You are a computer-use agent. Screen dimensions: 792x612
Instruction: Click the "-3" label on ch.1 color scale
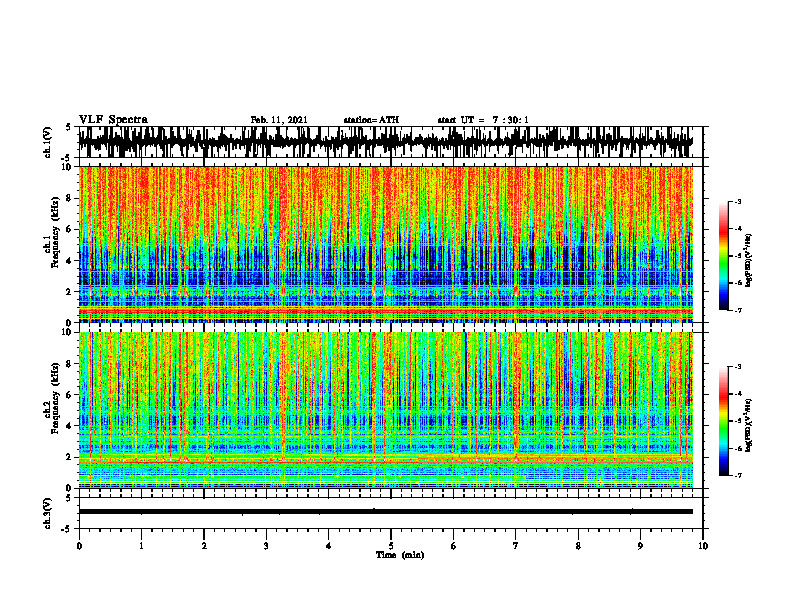point(738,202)
